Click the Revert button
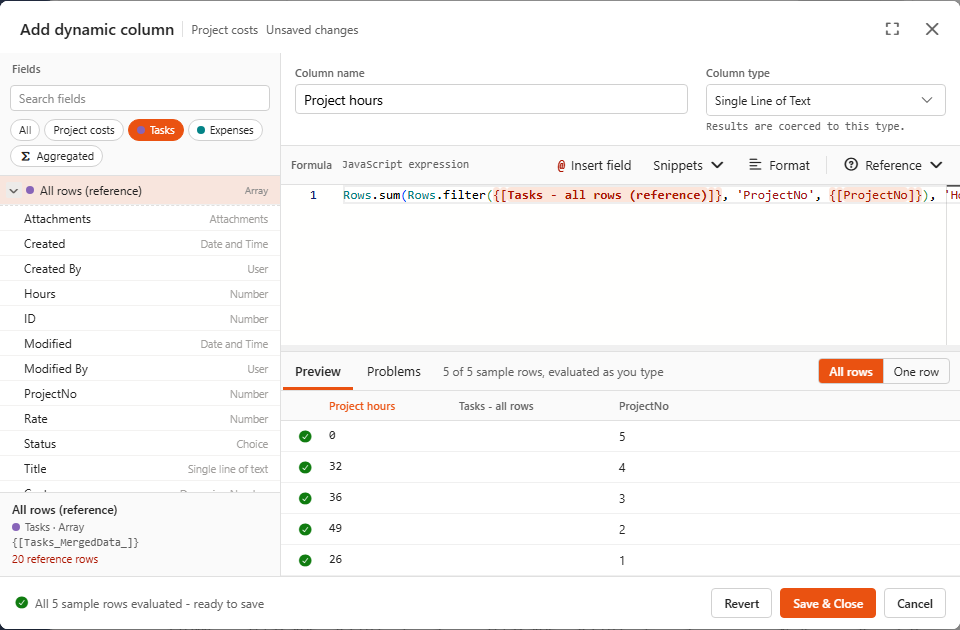 [x=741, y=604]
